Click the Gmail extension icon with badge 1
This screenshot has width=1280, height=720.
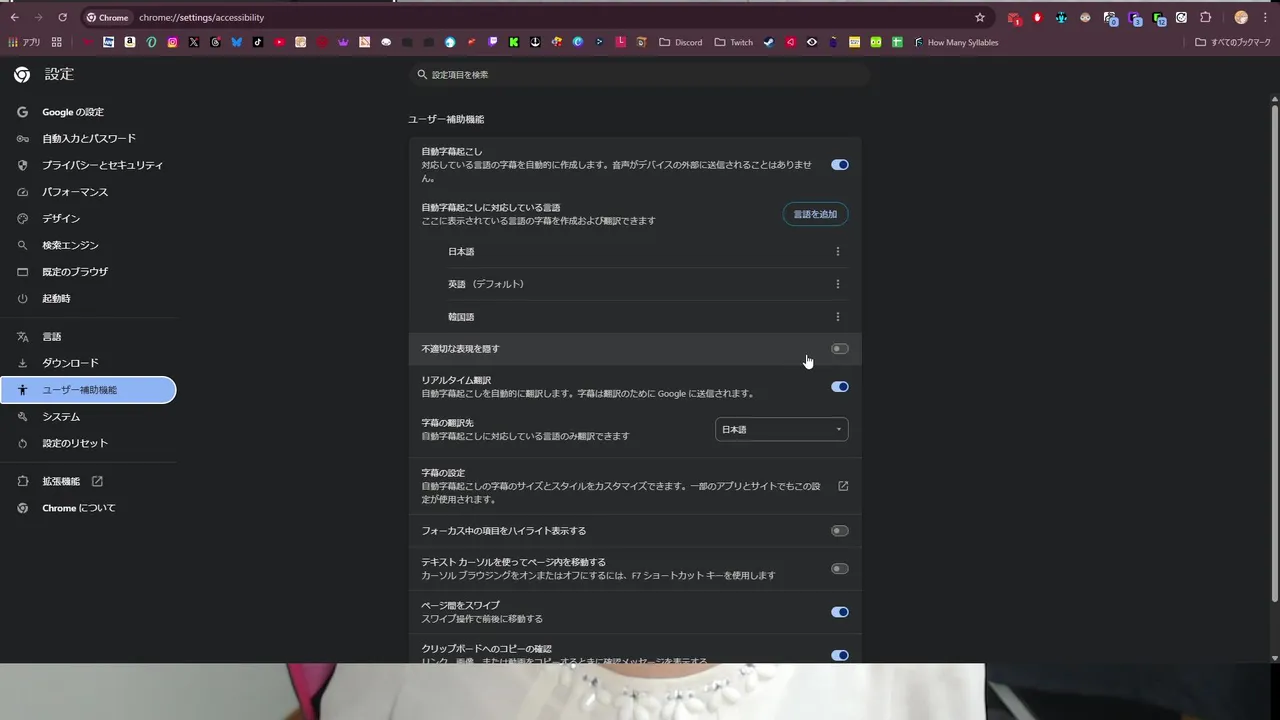point(1014,18)
